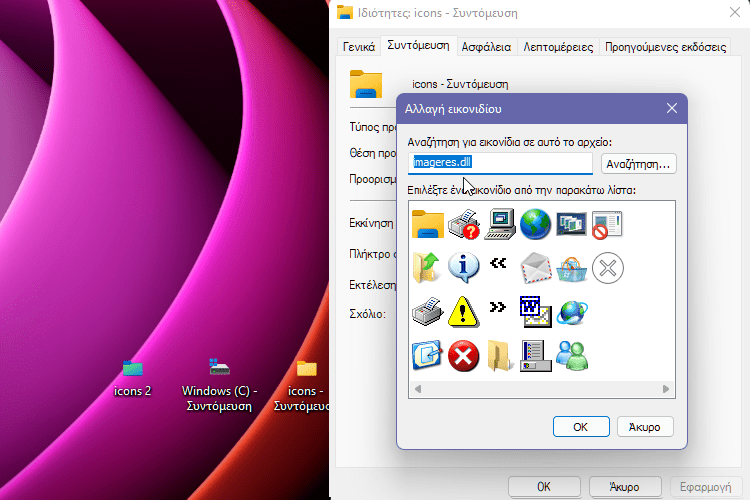Select the yellow warning triangle icon
Screen dimensions: 750x500
463,311
